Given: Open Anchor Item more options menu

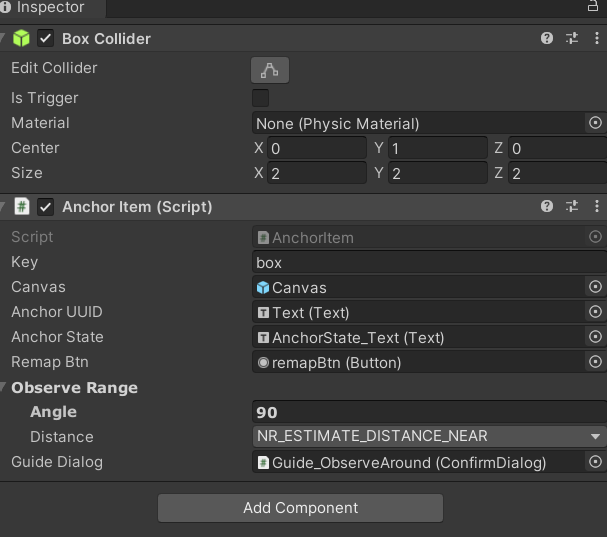Looking at the screenshot, I should click(x=596, y=207).
